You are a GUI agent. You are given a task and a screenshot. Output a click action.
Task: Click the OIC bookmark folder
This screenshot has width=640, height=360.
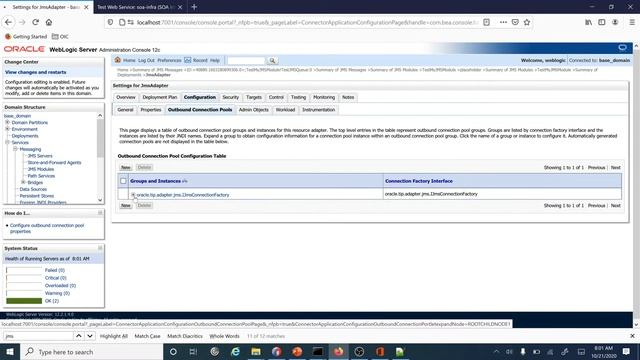click(x=60, y=36)
